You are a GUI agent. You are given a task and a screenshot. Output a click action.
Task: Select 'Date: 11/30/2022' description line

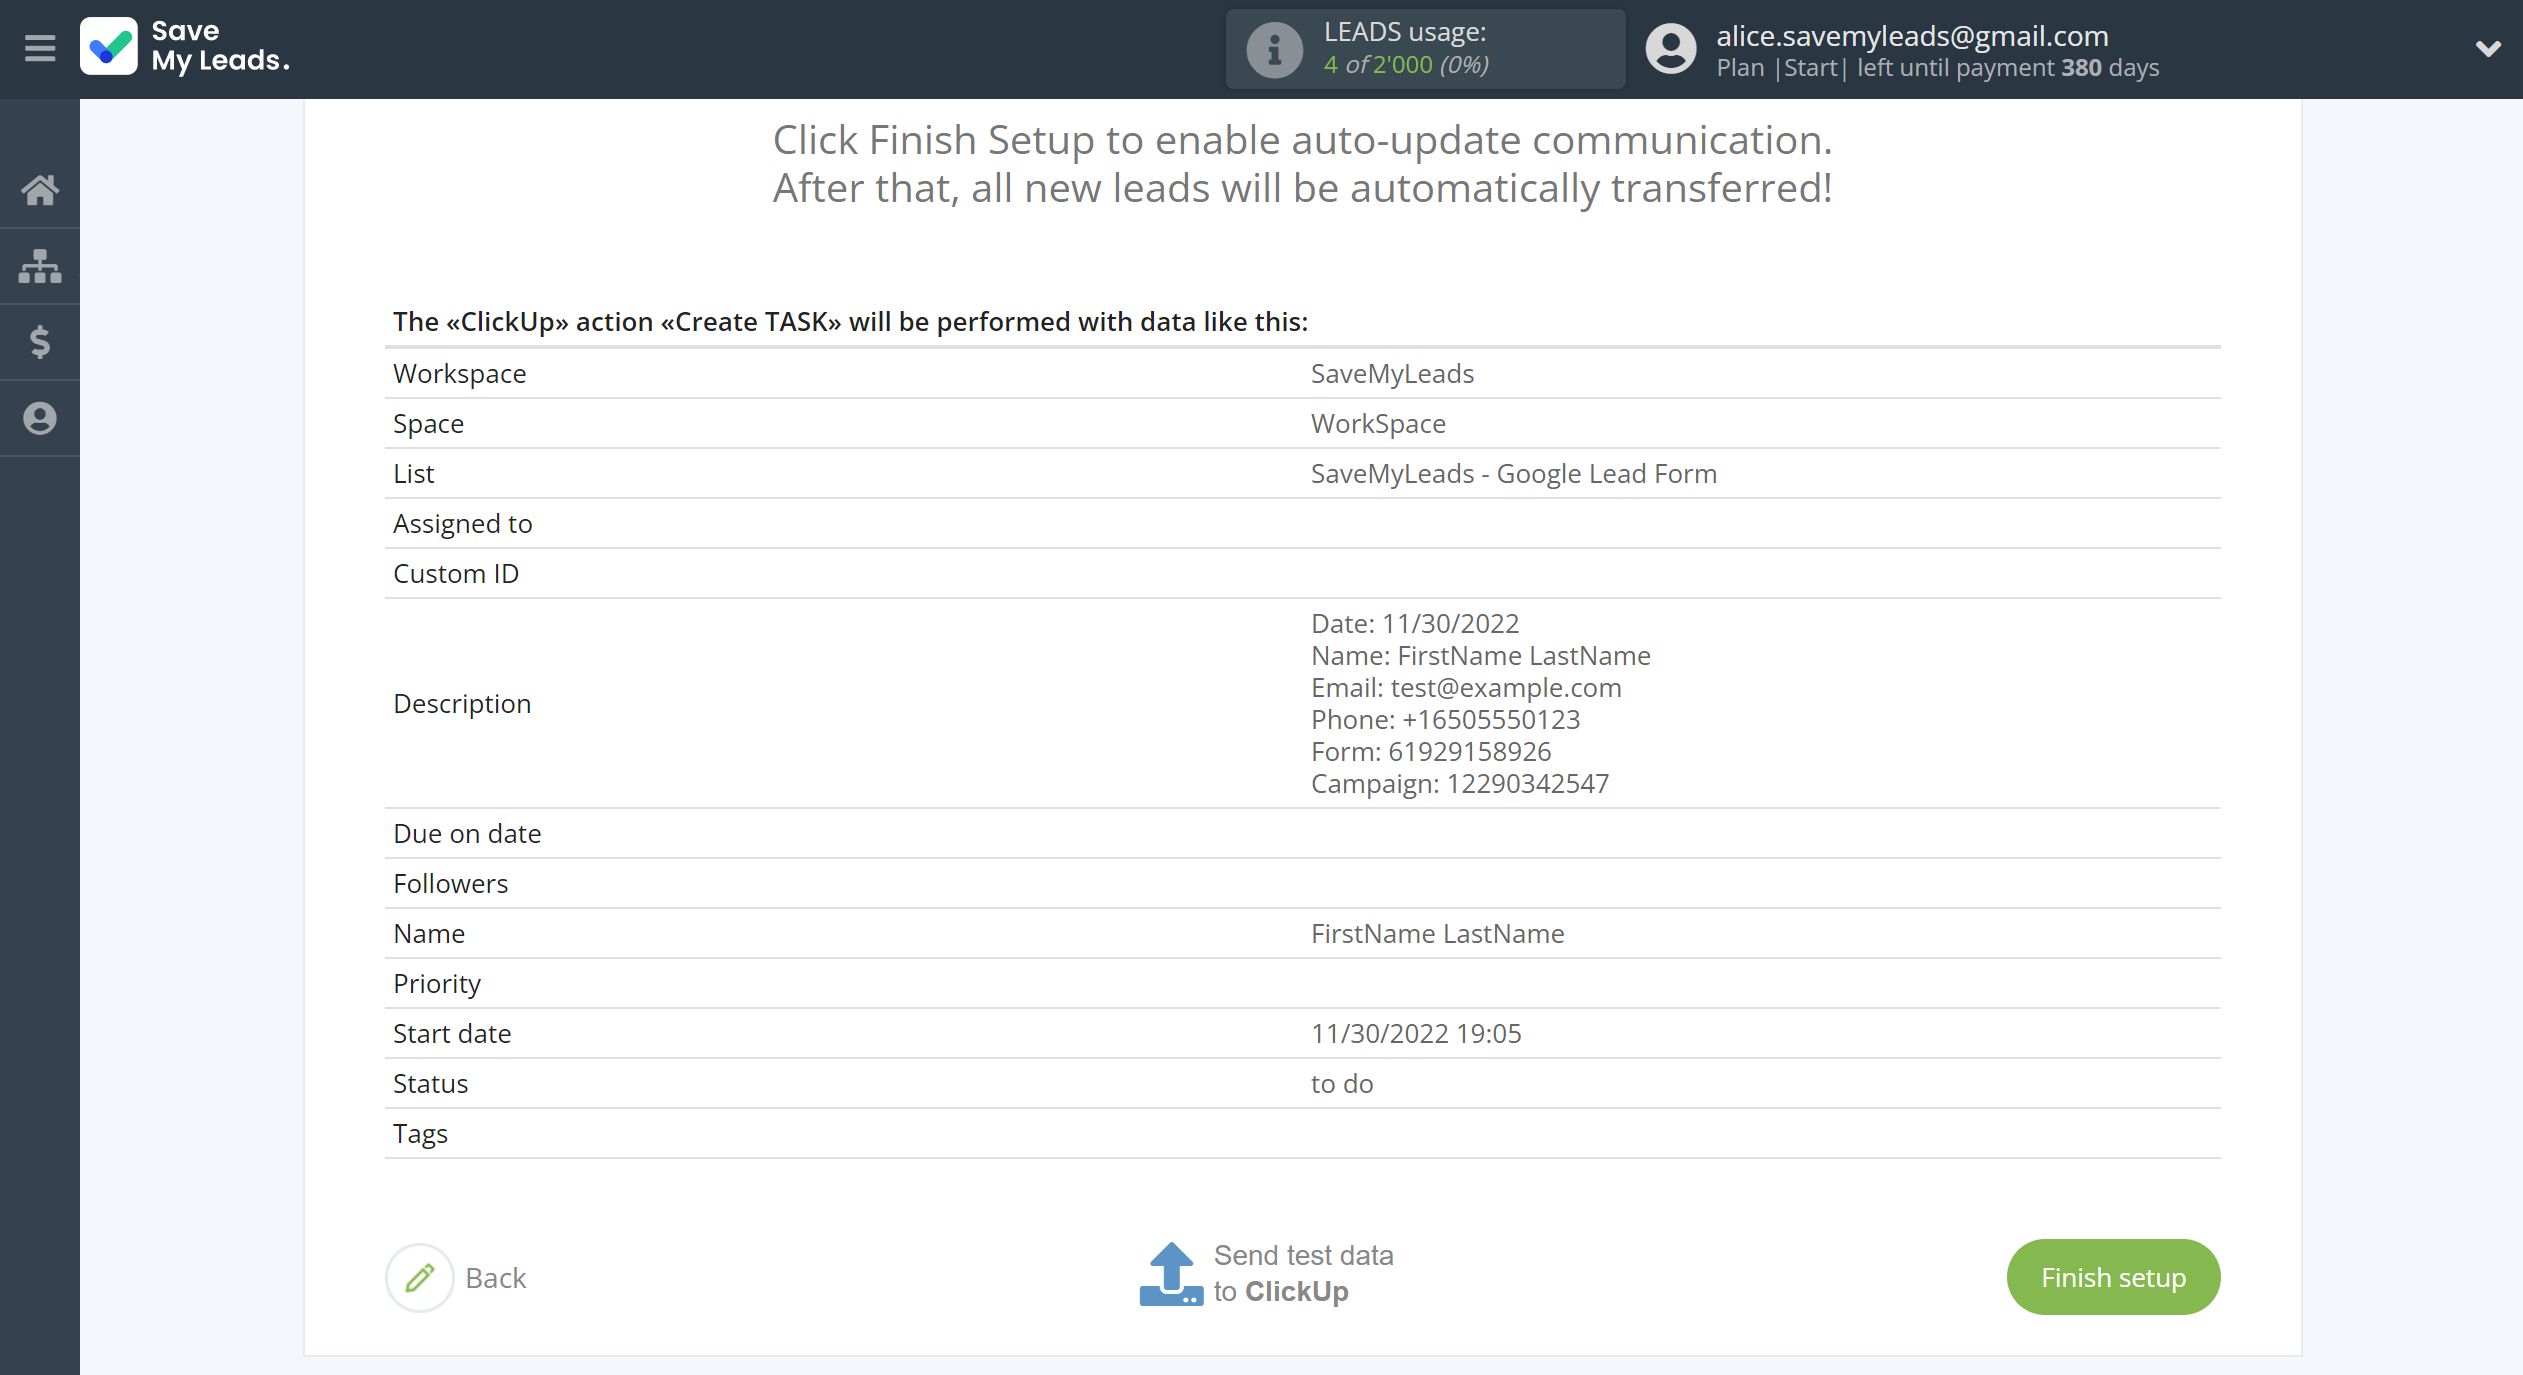(1415, 624)
